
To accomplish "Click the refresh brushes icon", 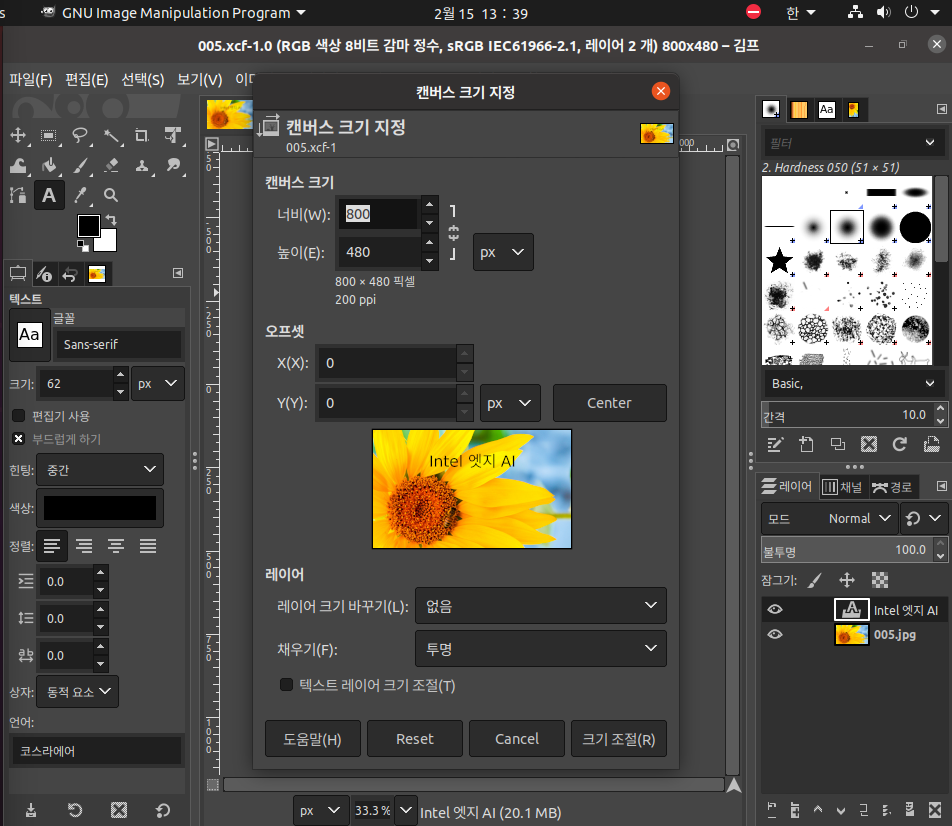I will point(900,445).
